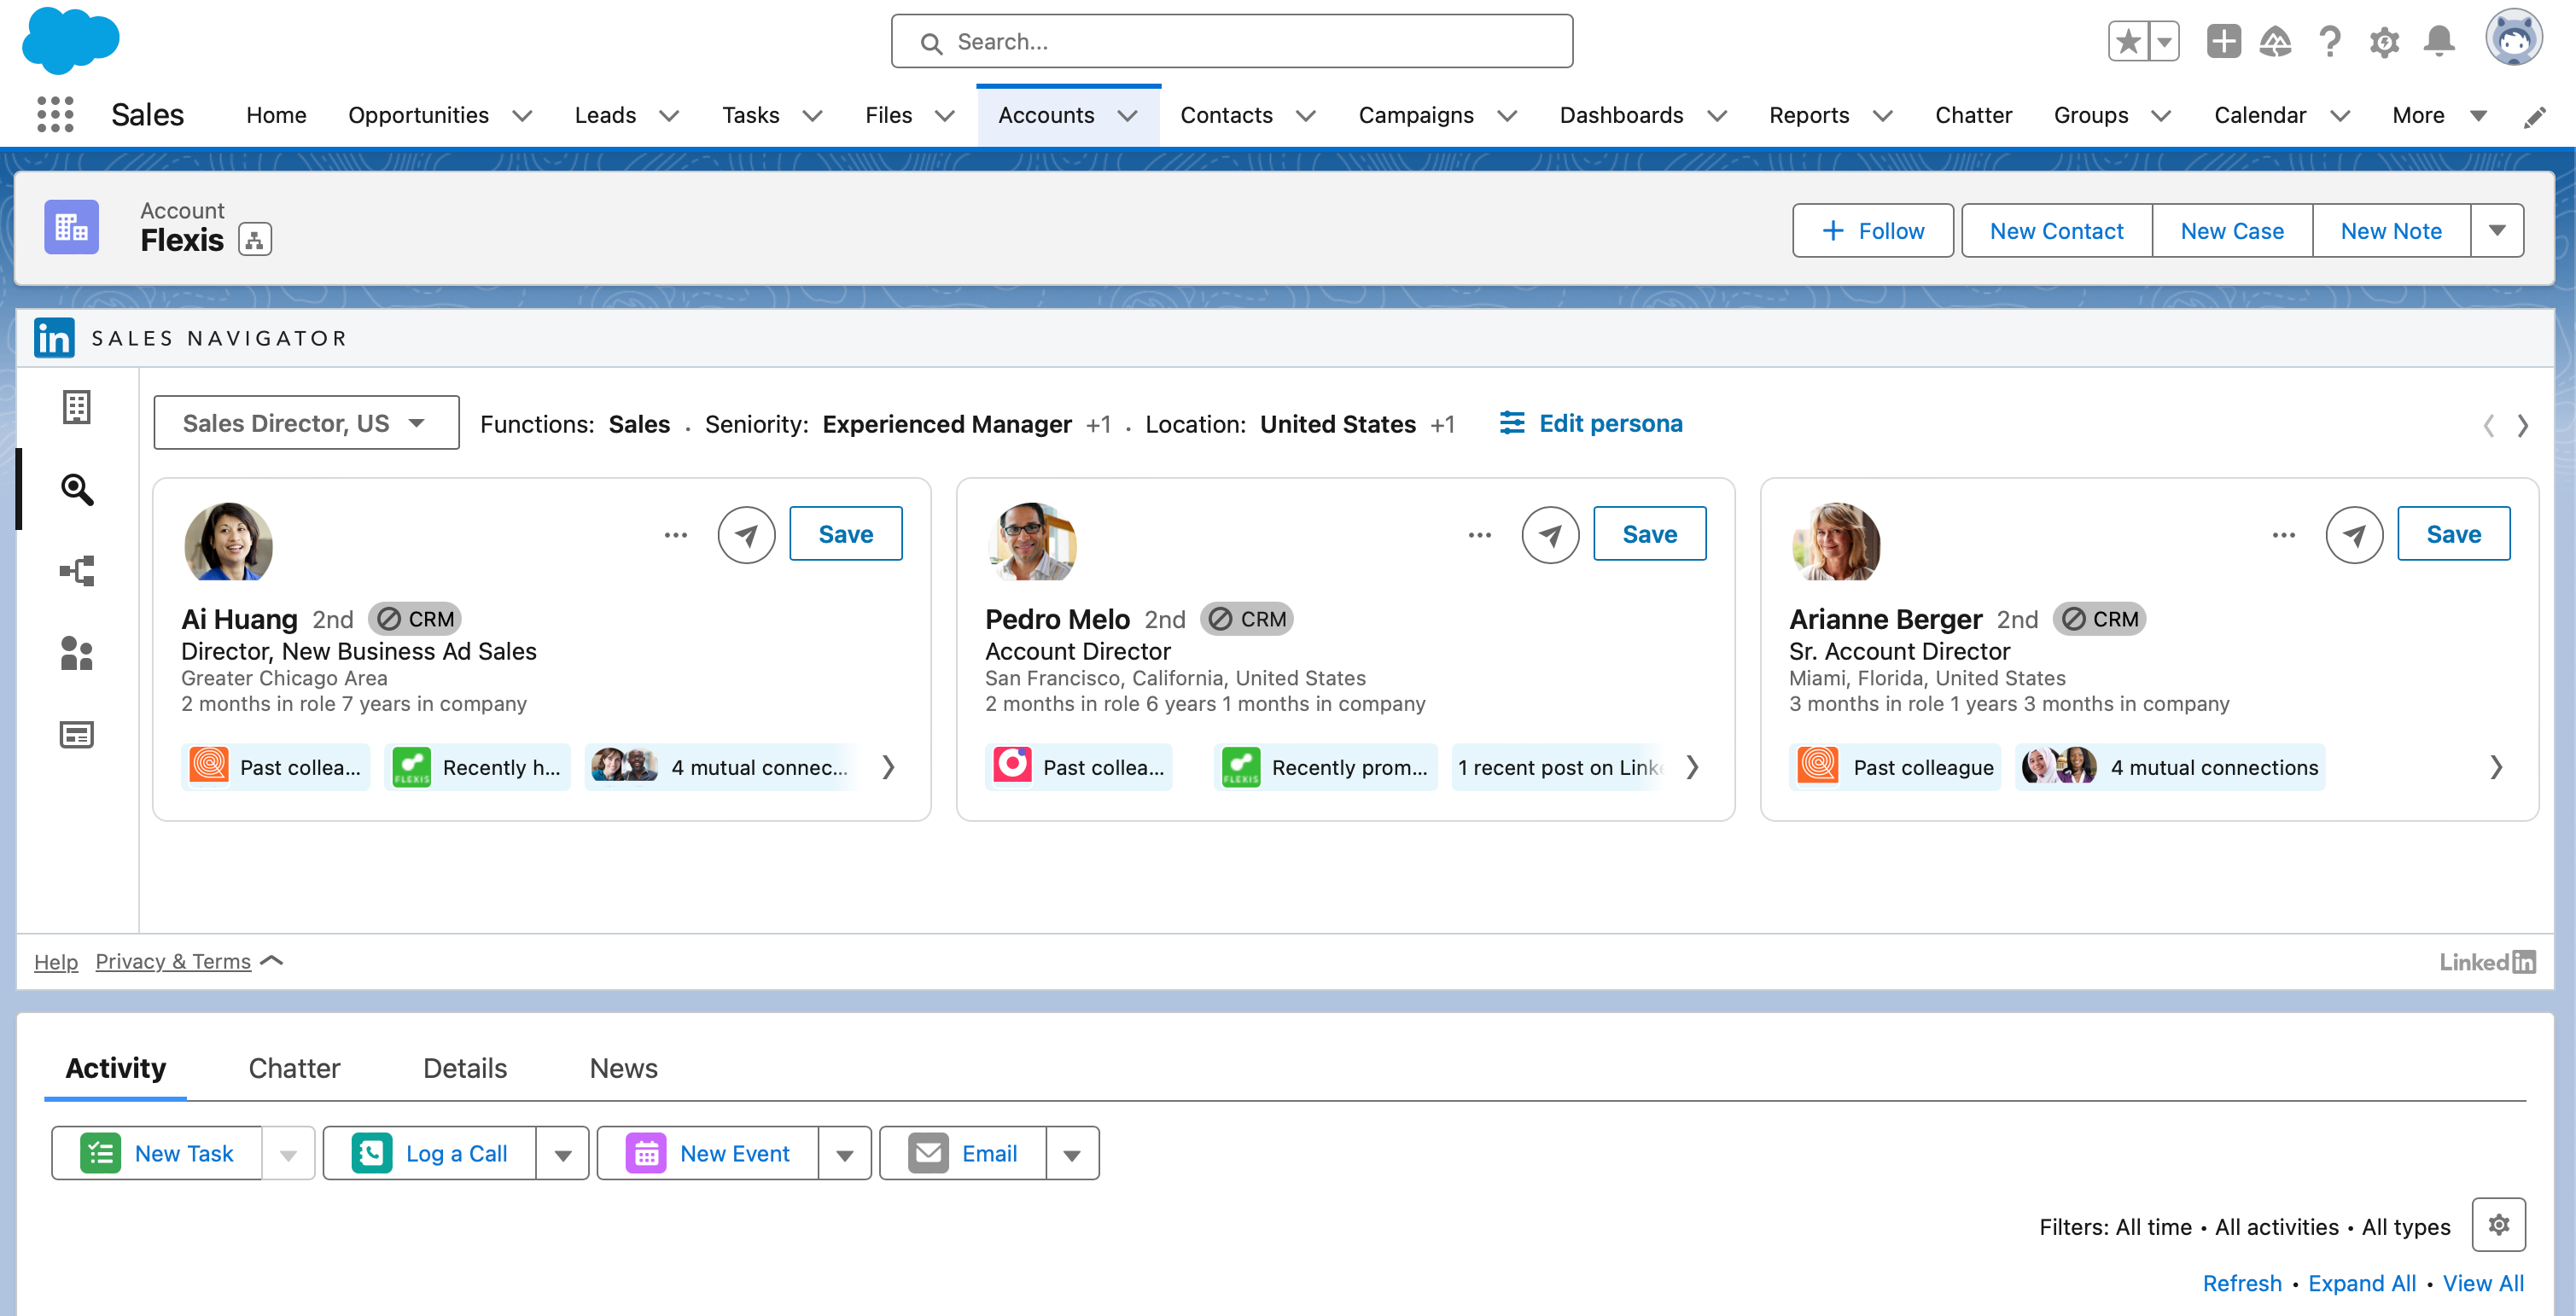Send message to Arianne Berger
The image size is (2576, 1316).
(x=2354, y=535)
